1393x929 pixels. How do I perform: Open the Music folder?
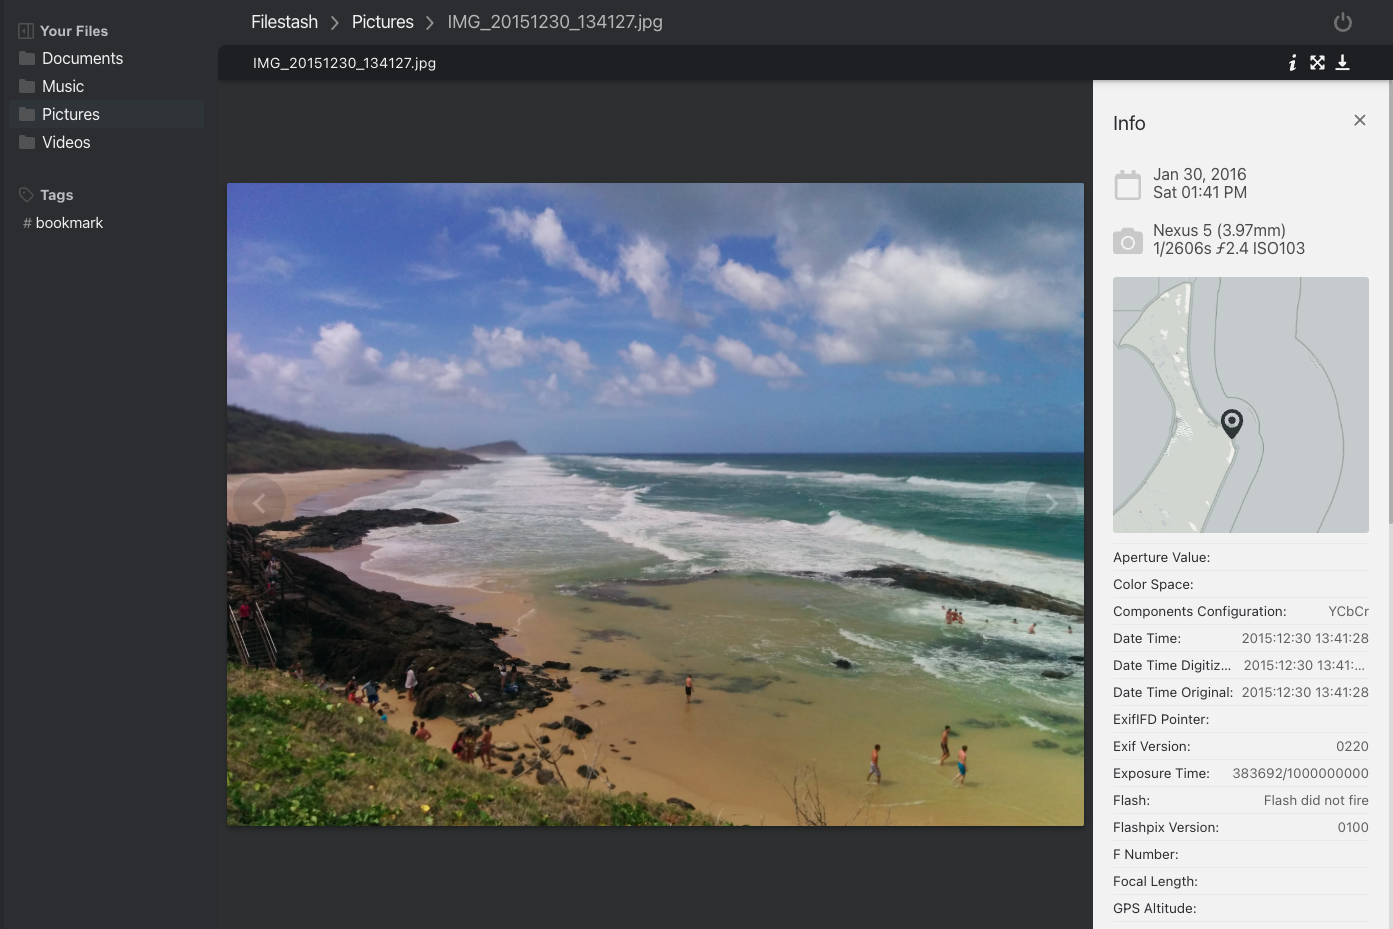(x=106, y=87)
